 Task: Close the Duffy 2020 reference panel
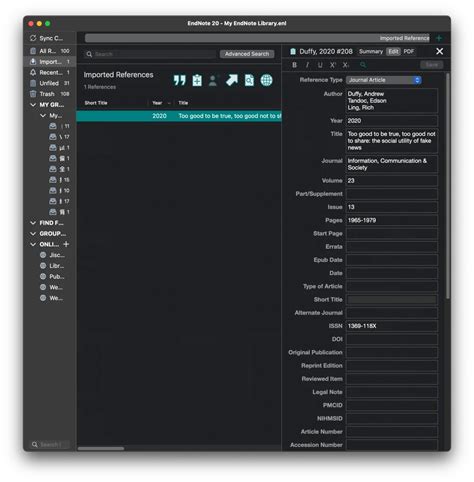[x=440, y=51]
